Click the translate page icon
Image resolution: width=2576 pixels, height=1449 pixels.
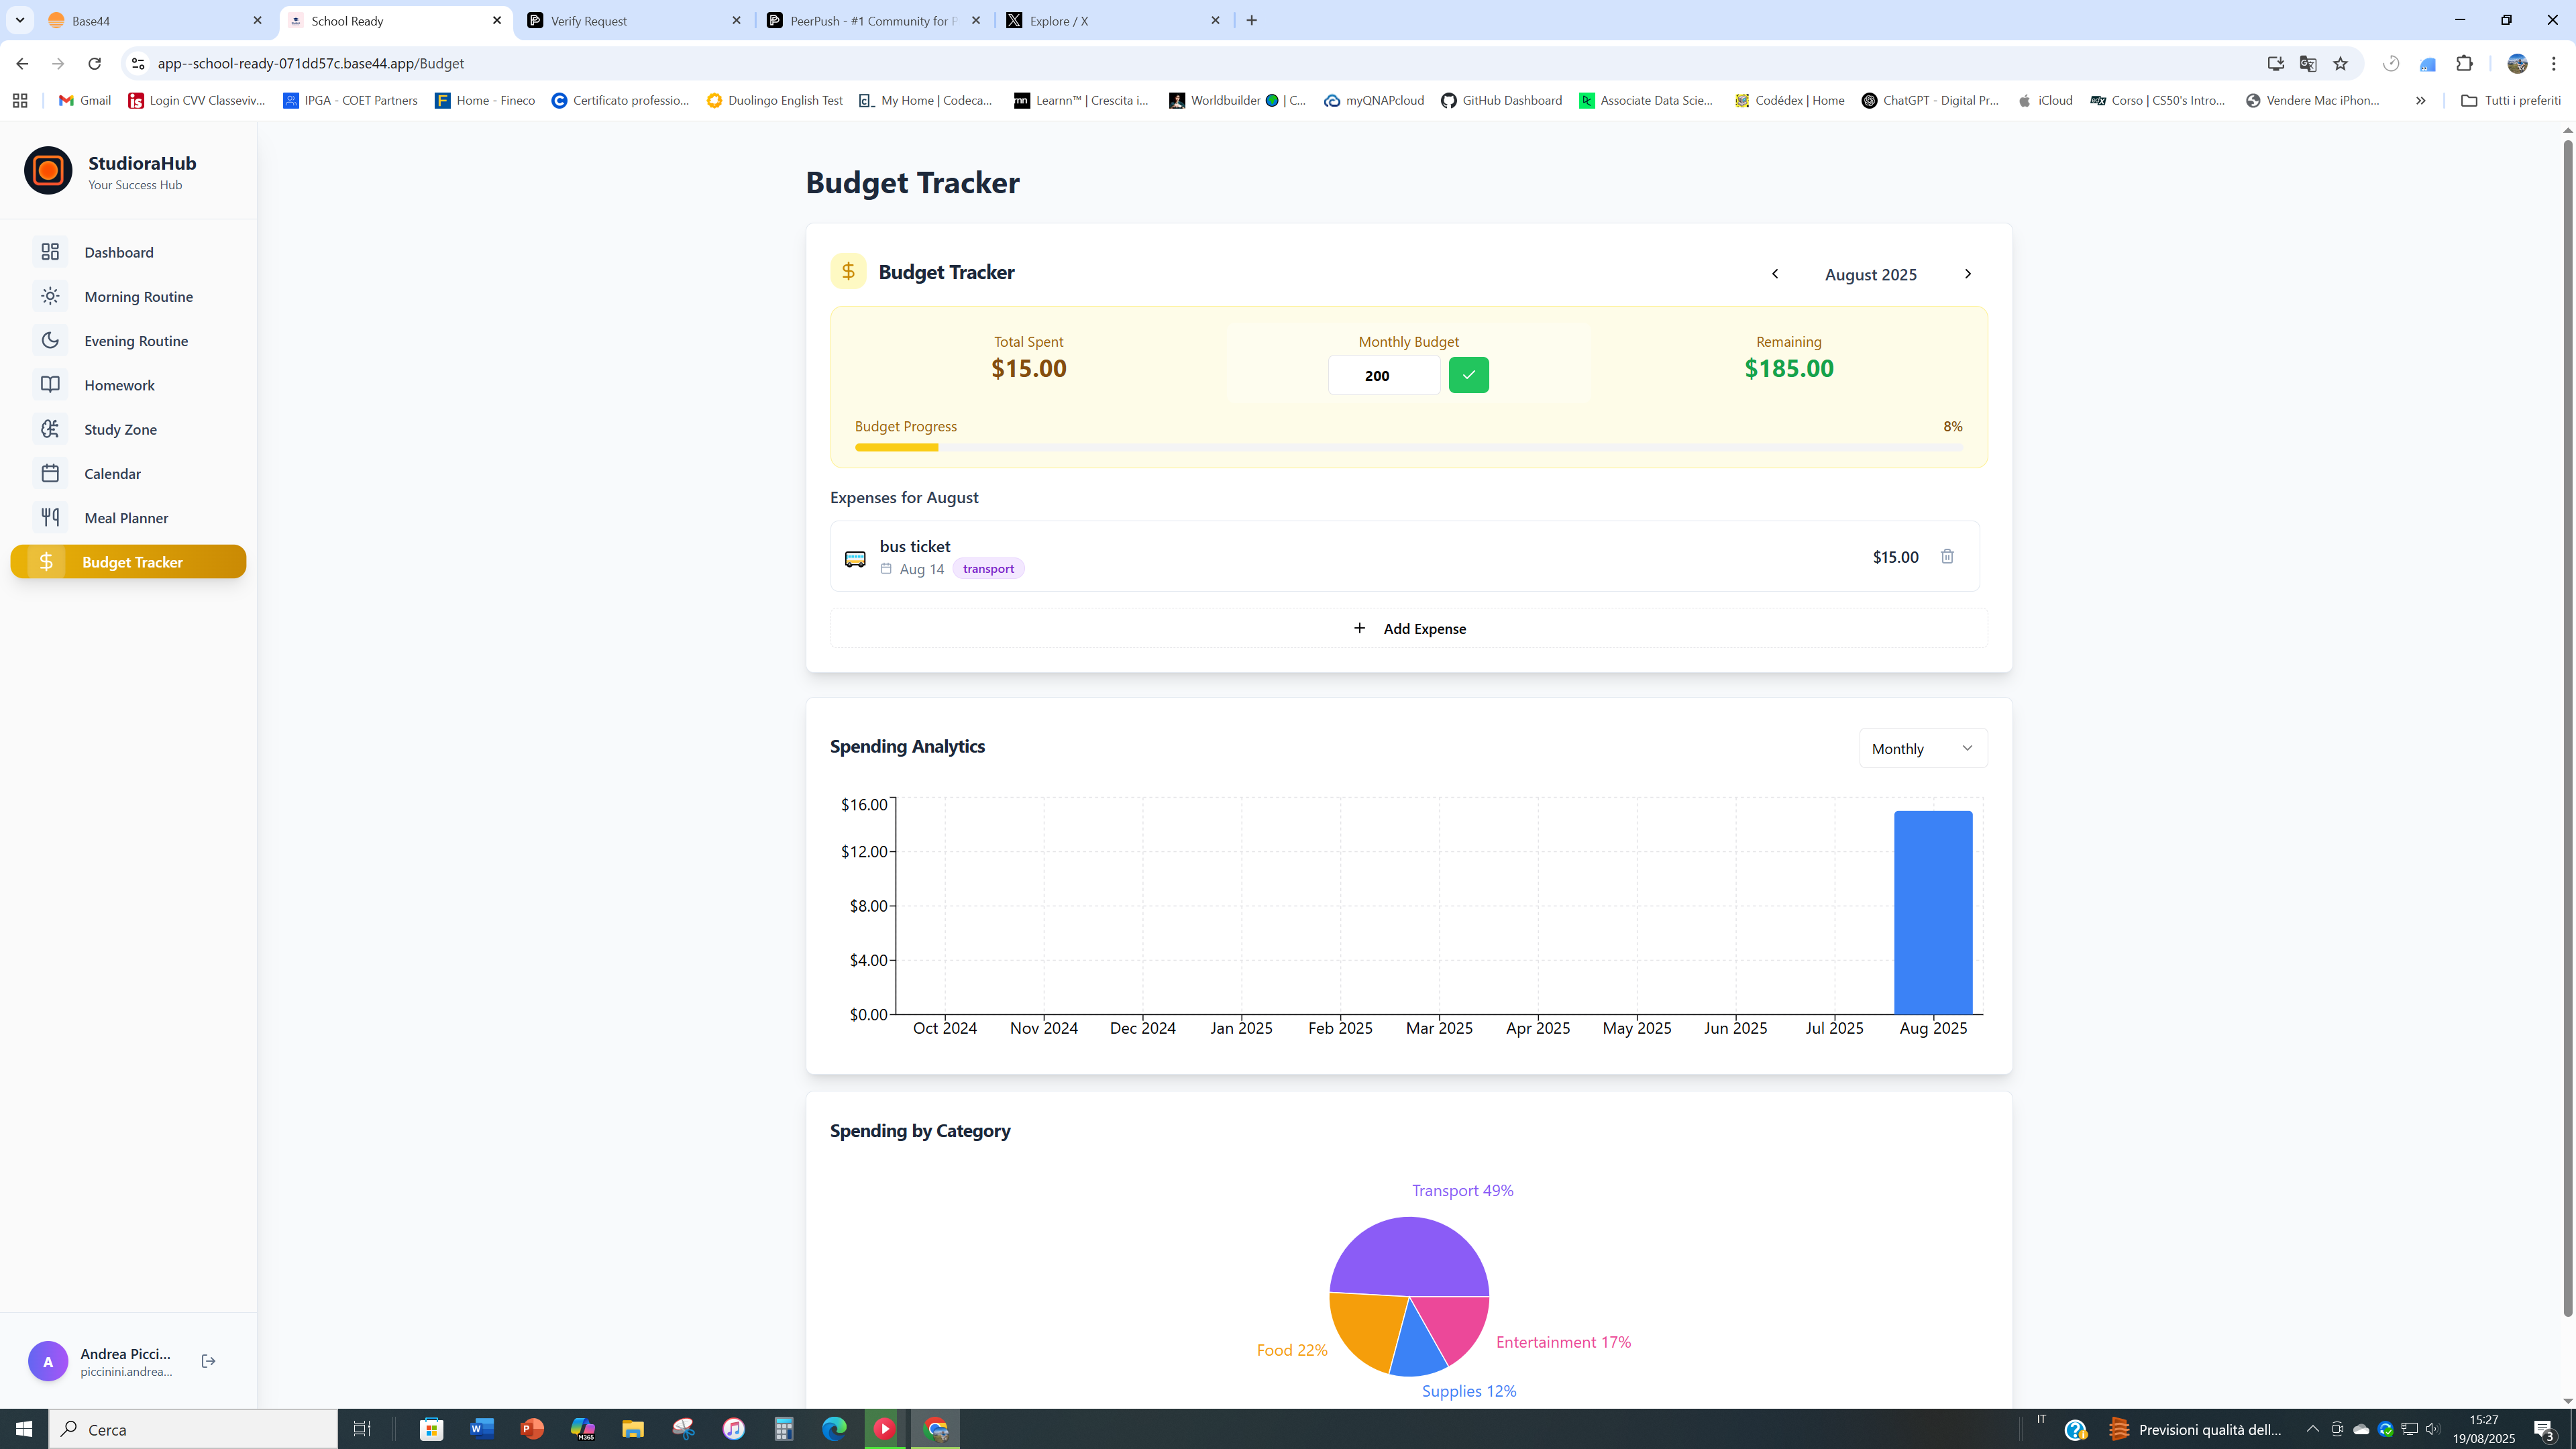[x=2308, y=63]
